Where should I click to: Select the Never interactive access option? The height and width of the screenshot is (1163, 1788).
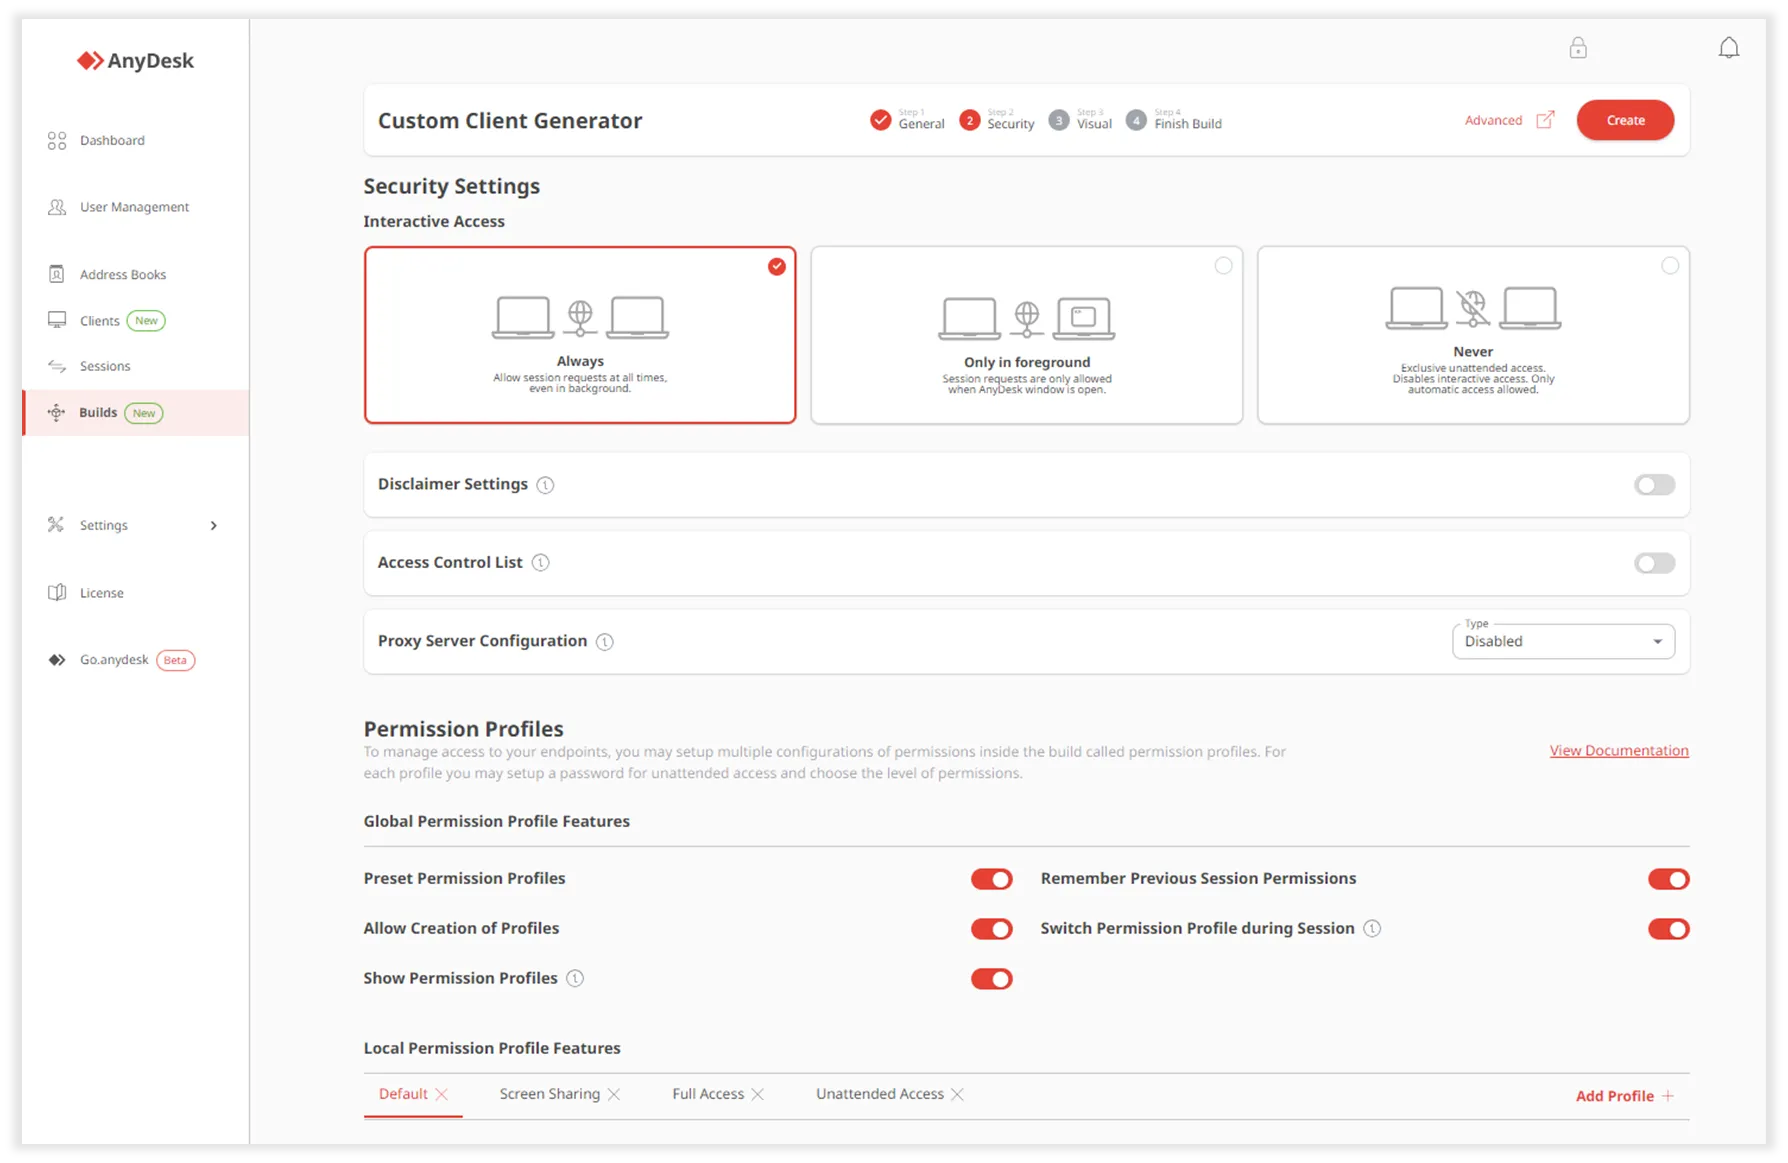click(x=1472, y=335)
